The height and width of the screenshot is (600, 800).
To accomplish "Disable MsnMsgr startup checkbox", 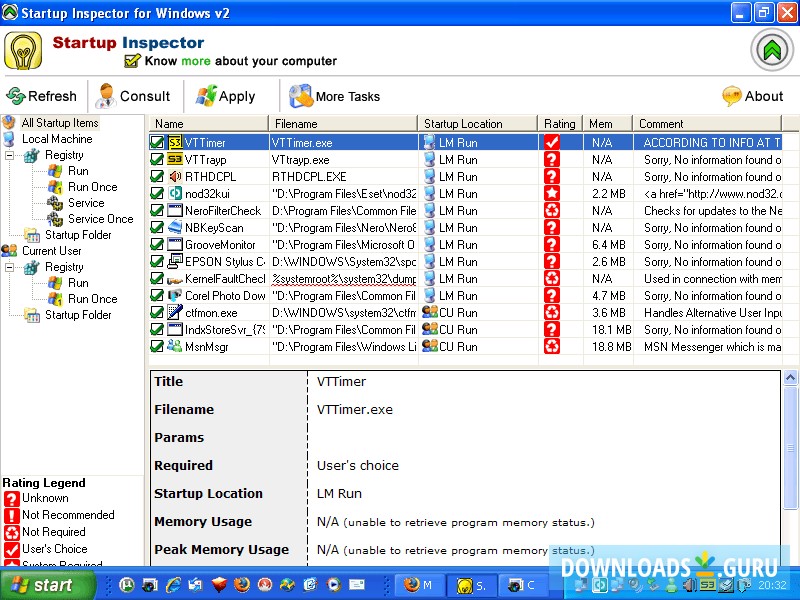I will [x=157, y=347].
